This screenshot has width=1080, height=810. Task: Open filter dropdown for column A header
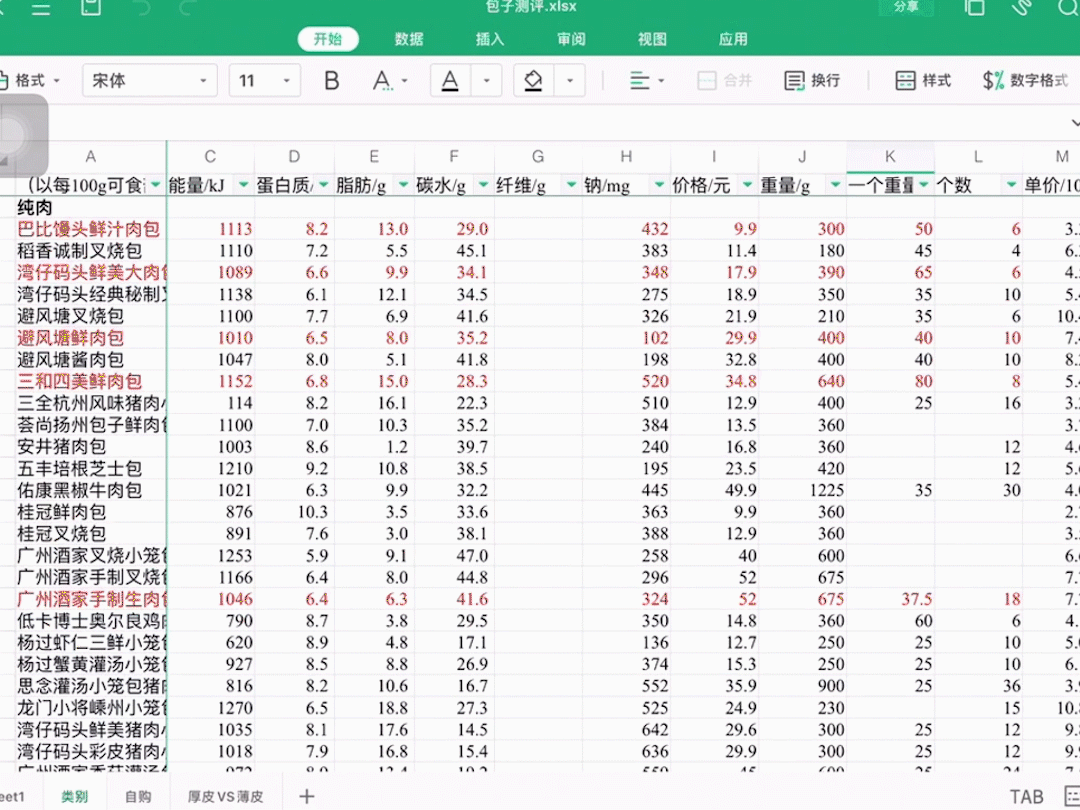click(156, 185)
